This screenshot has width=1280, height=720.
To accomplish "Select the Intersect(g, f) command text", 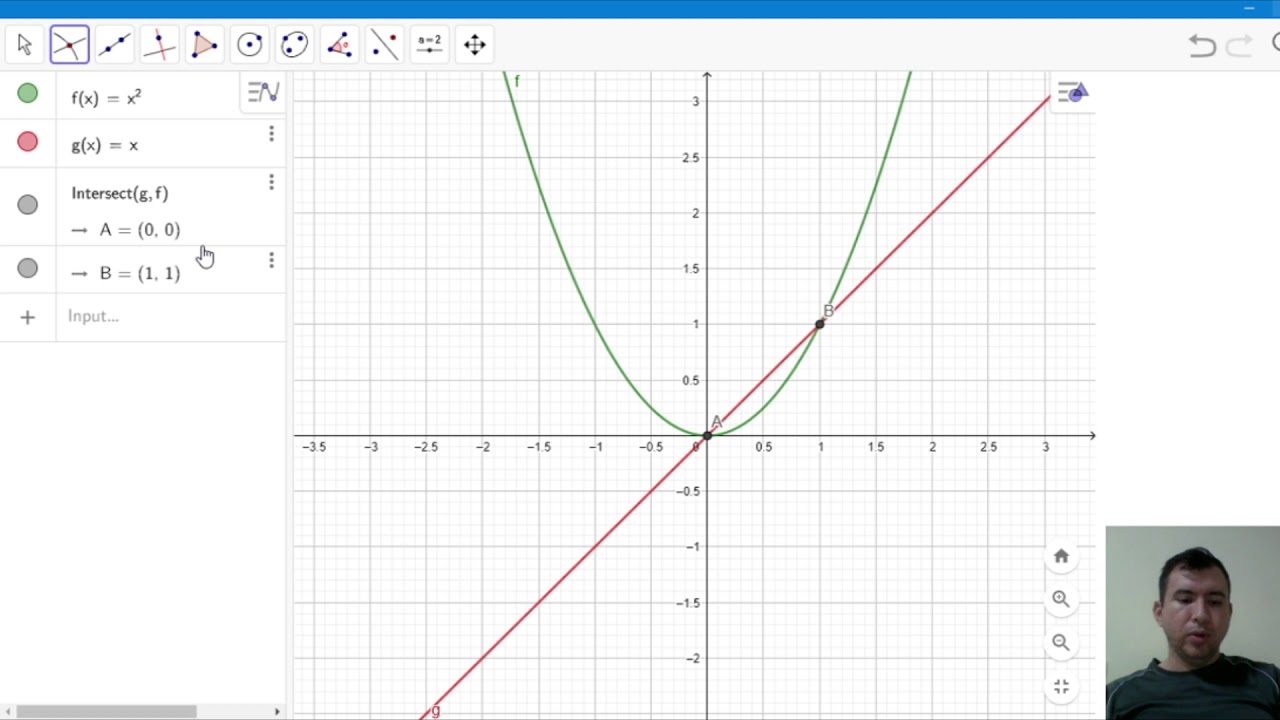I will 120,193.
